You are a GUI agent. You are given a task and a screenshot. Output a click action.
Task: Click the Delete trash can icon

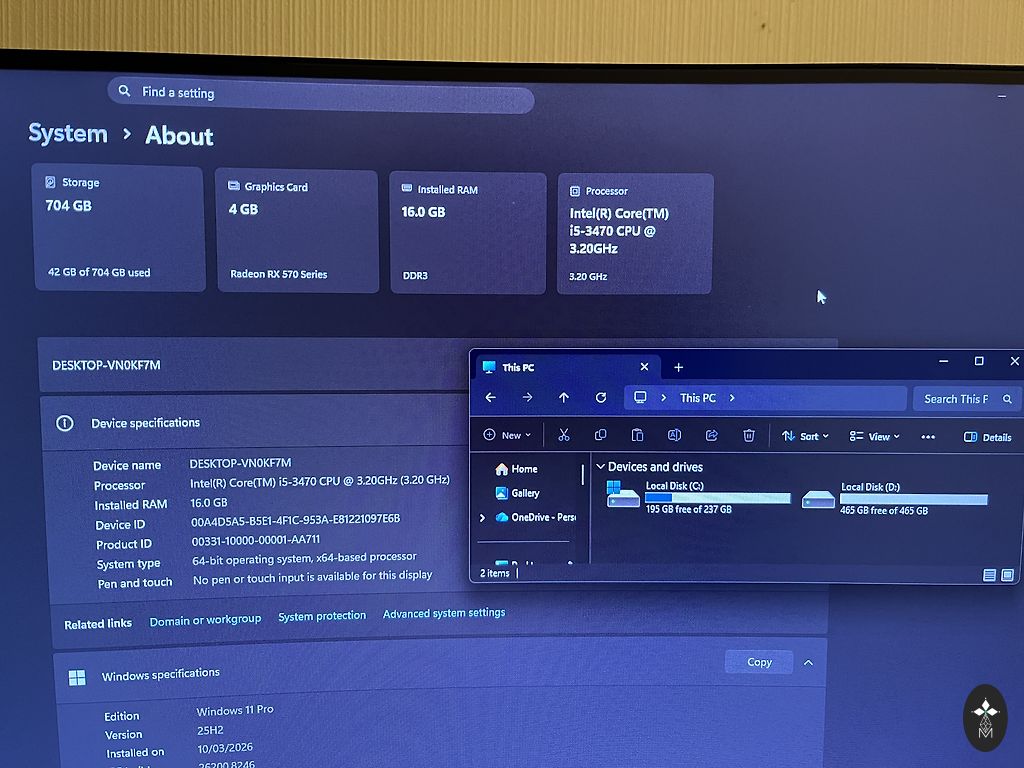(749, 436)
